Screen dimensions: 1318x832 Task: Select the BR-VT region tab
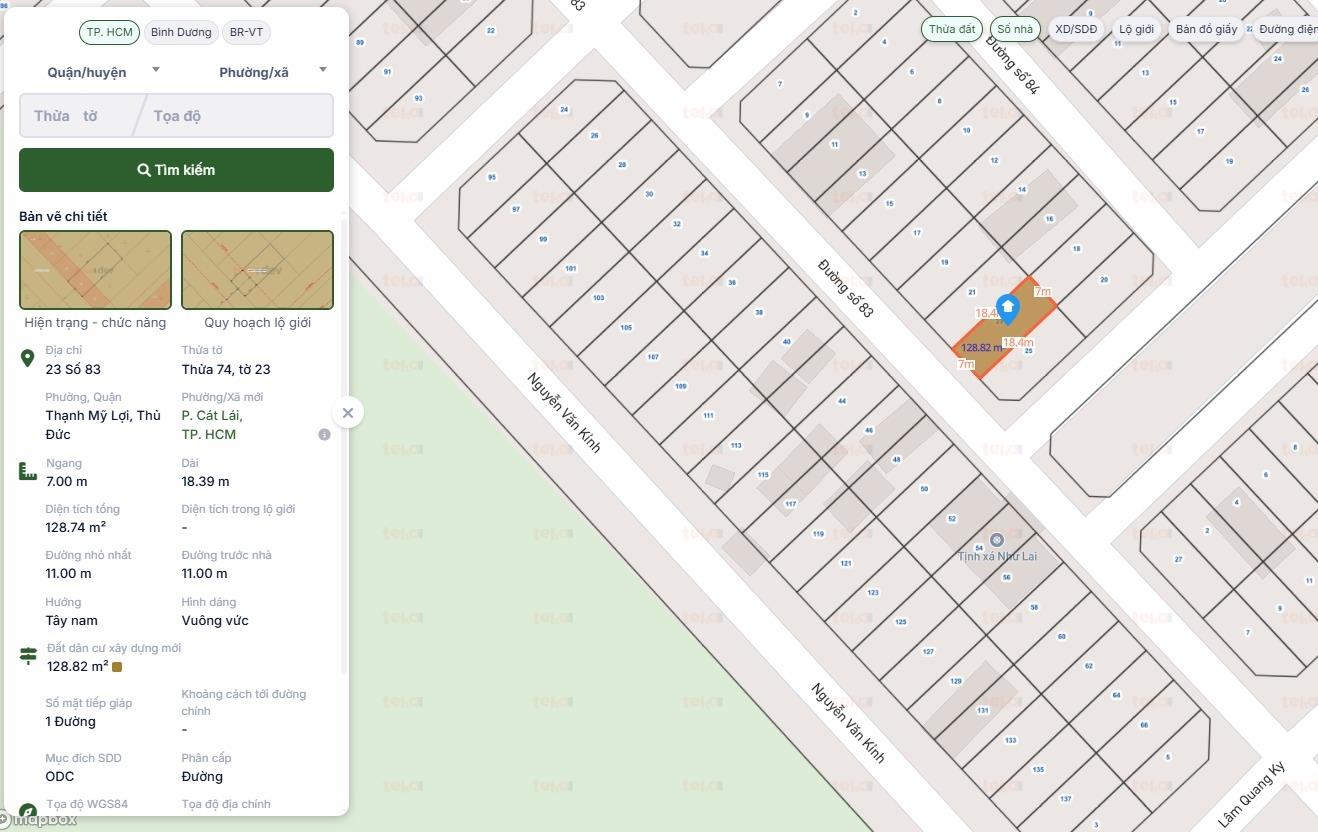(246, 32)
